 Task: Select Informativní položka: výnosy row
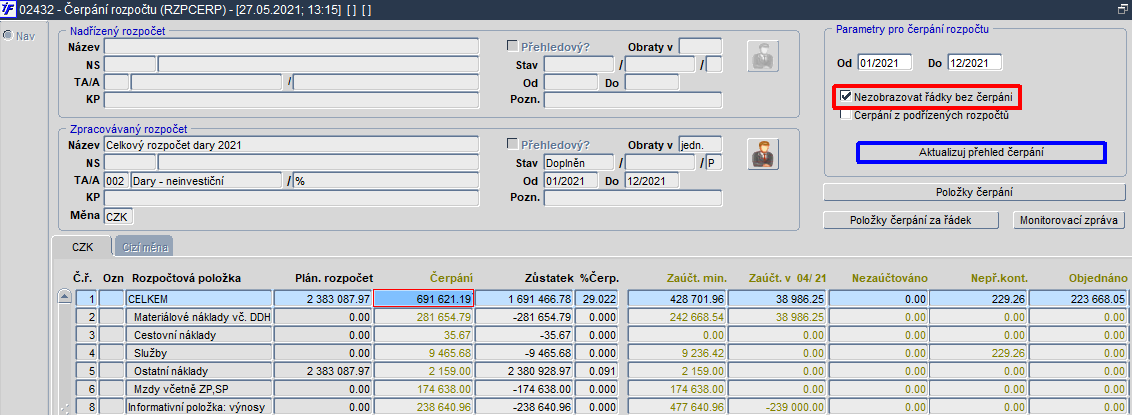[x=199, y=407]
